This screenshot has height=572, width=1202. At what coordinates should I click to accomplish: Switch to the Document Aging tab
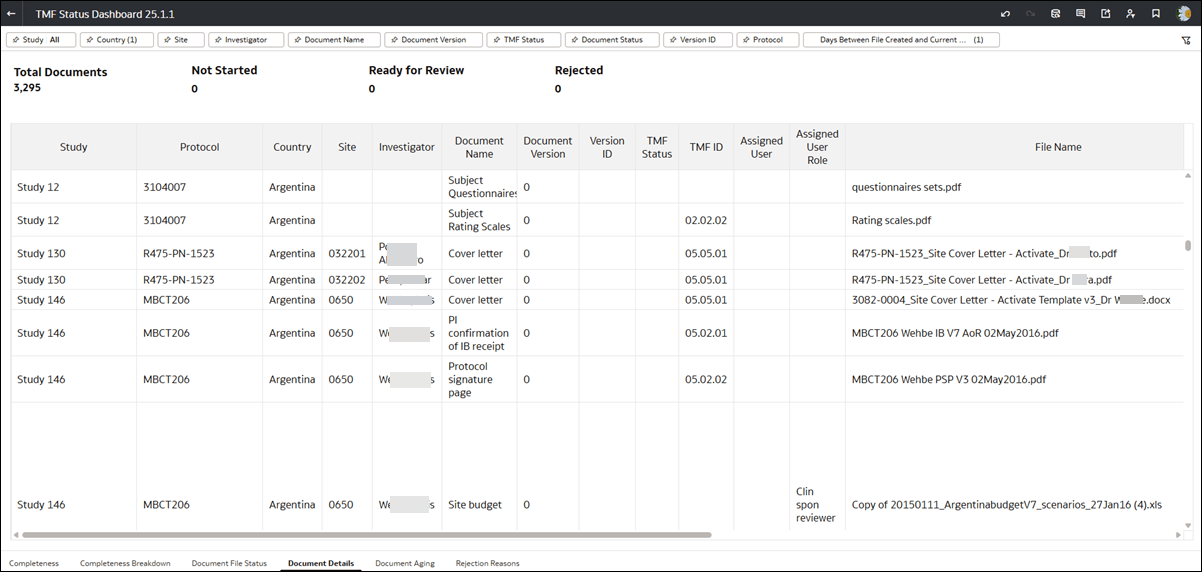(x=405, y=563)
